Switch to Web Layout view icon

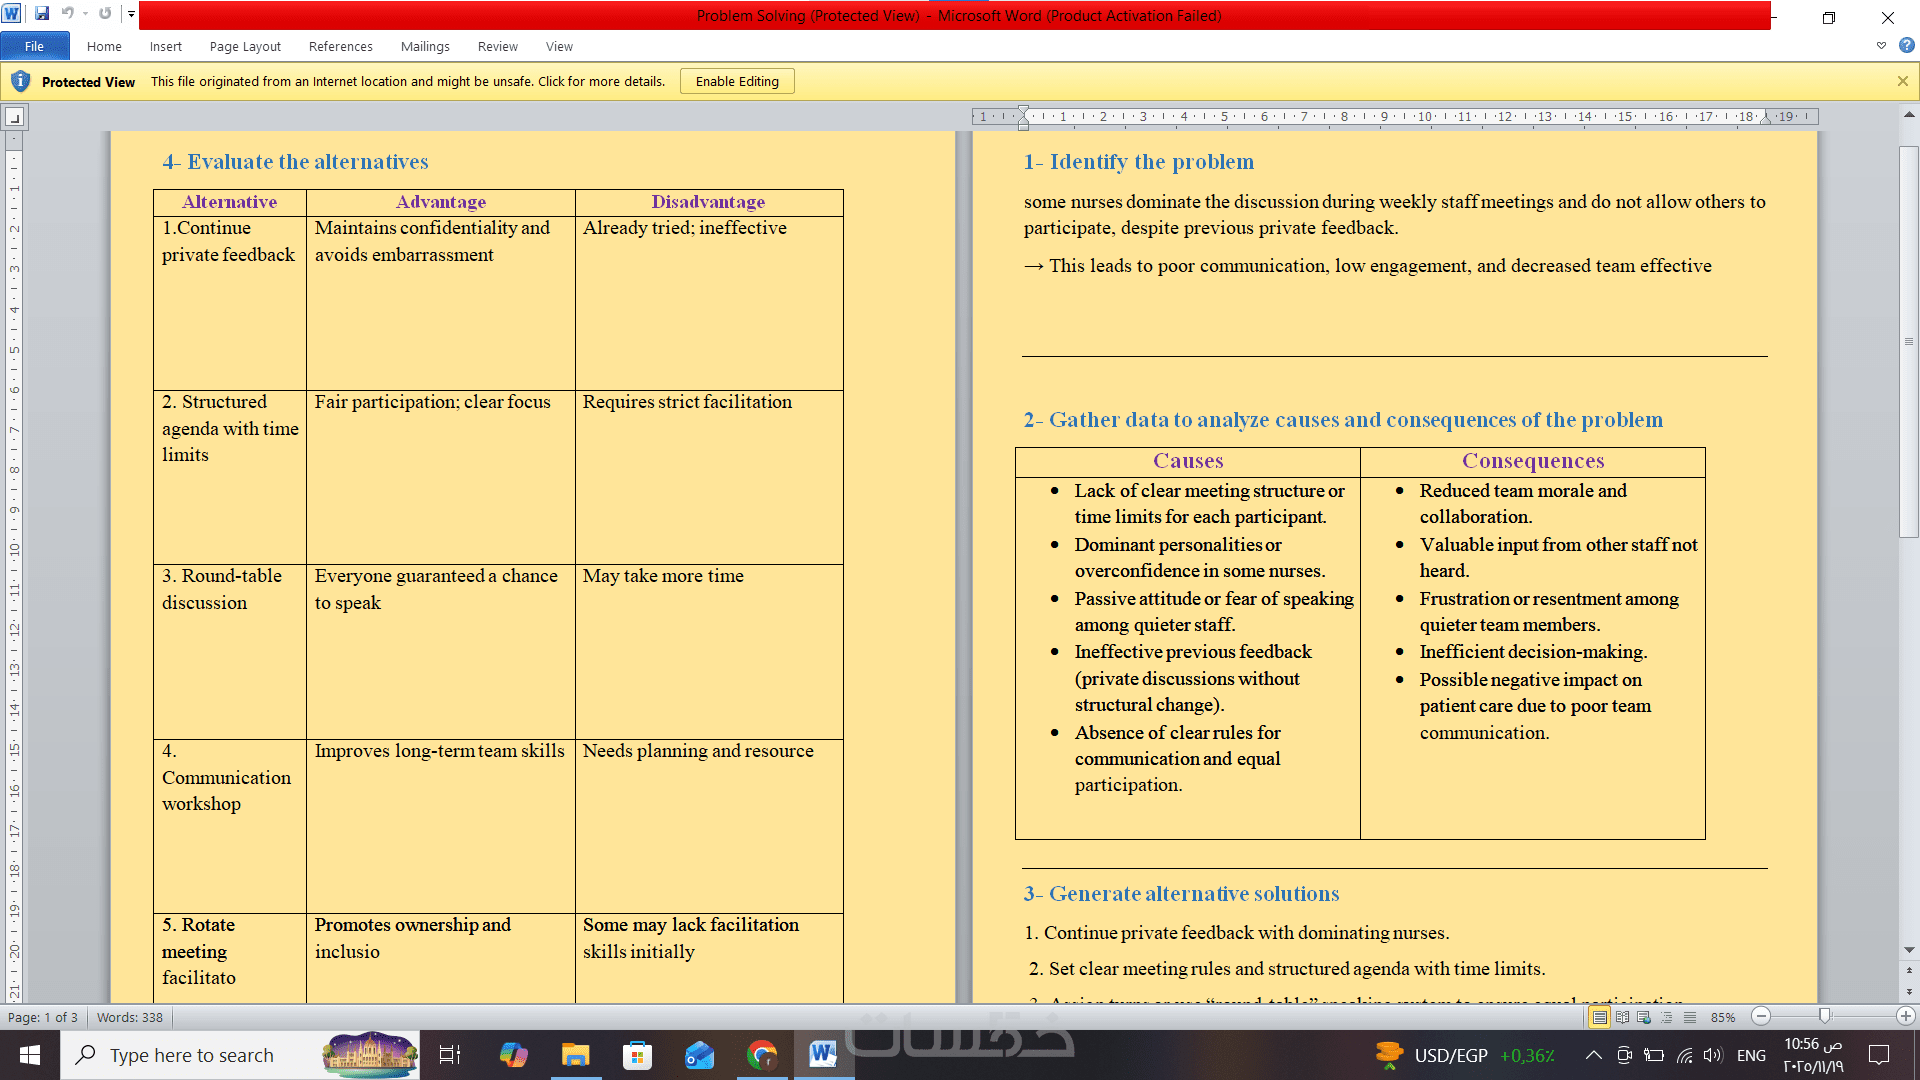[1644, 1017]
